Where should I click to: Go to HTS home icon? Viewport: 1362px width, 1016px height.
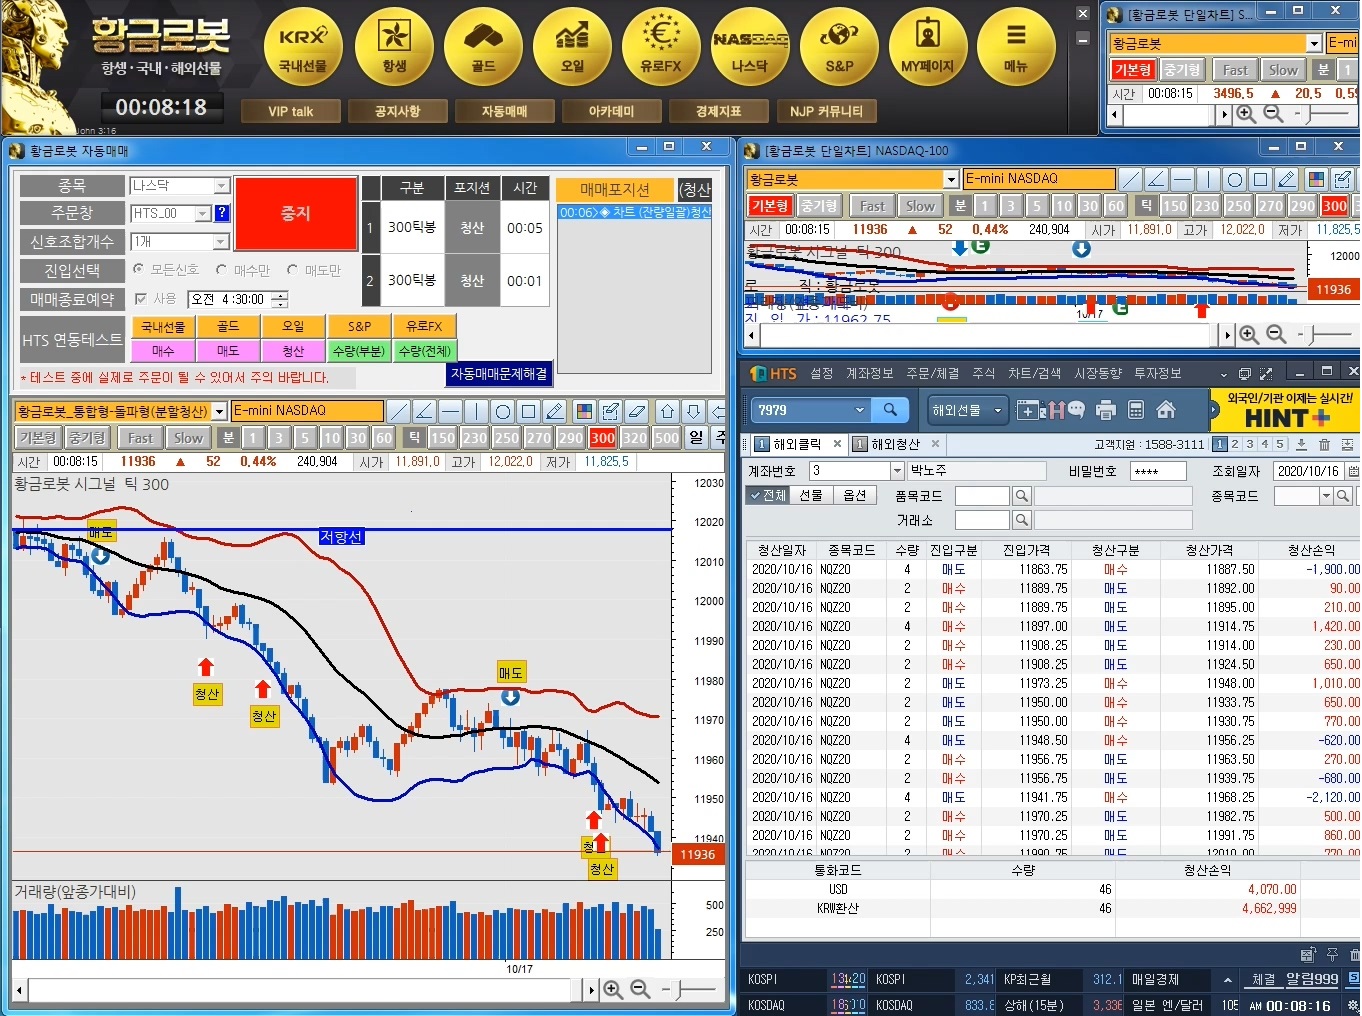[x=1165, y=410]
